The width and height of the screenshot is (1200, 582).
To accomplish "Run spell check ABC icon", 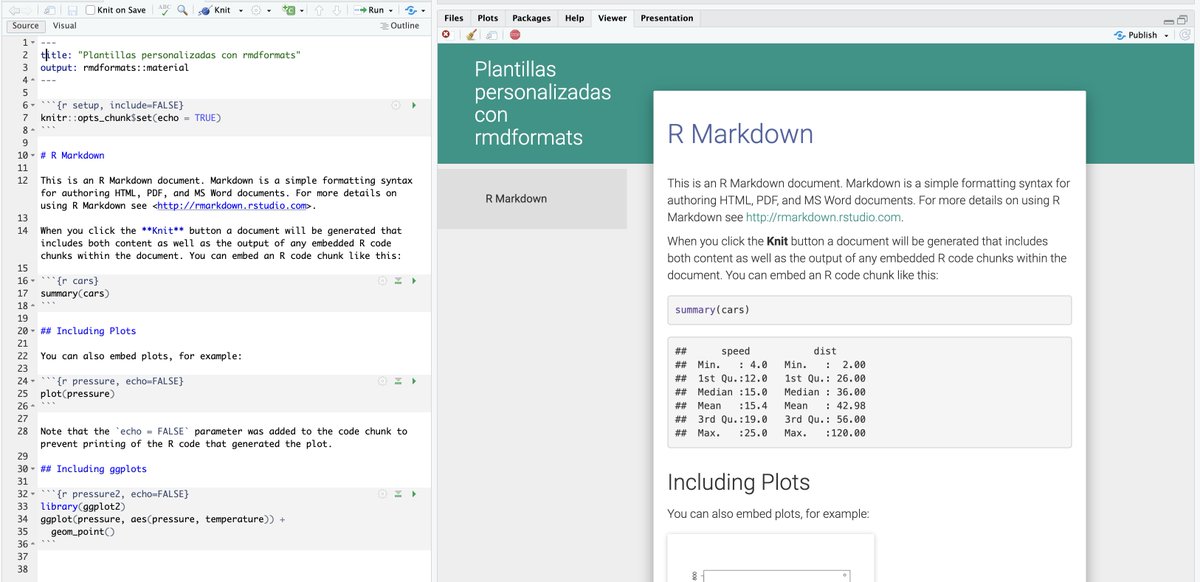I will (164, 10).
